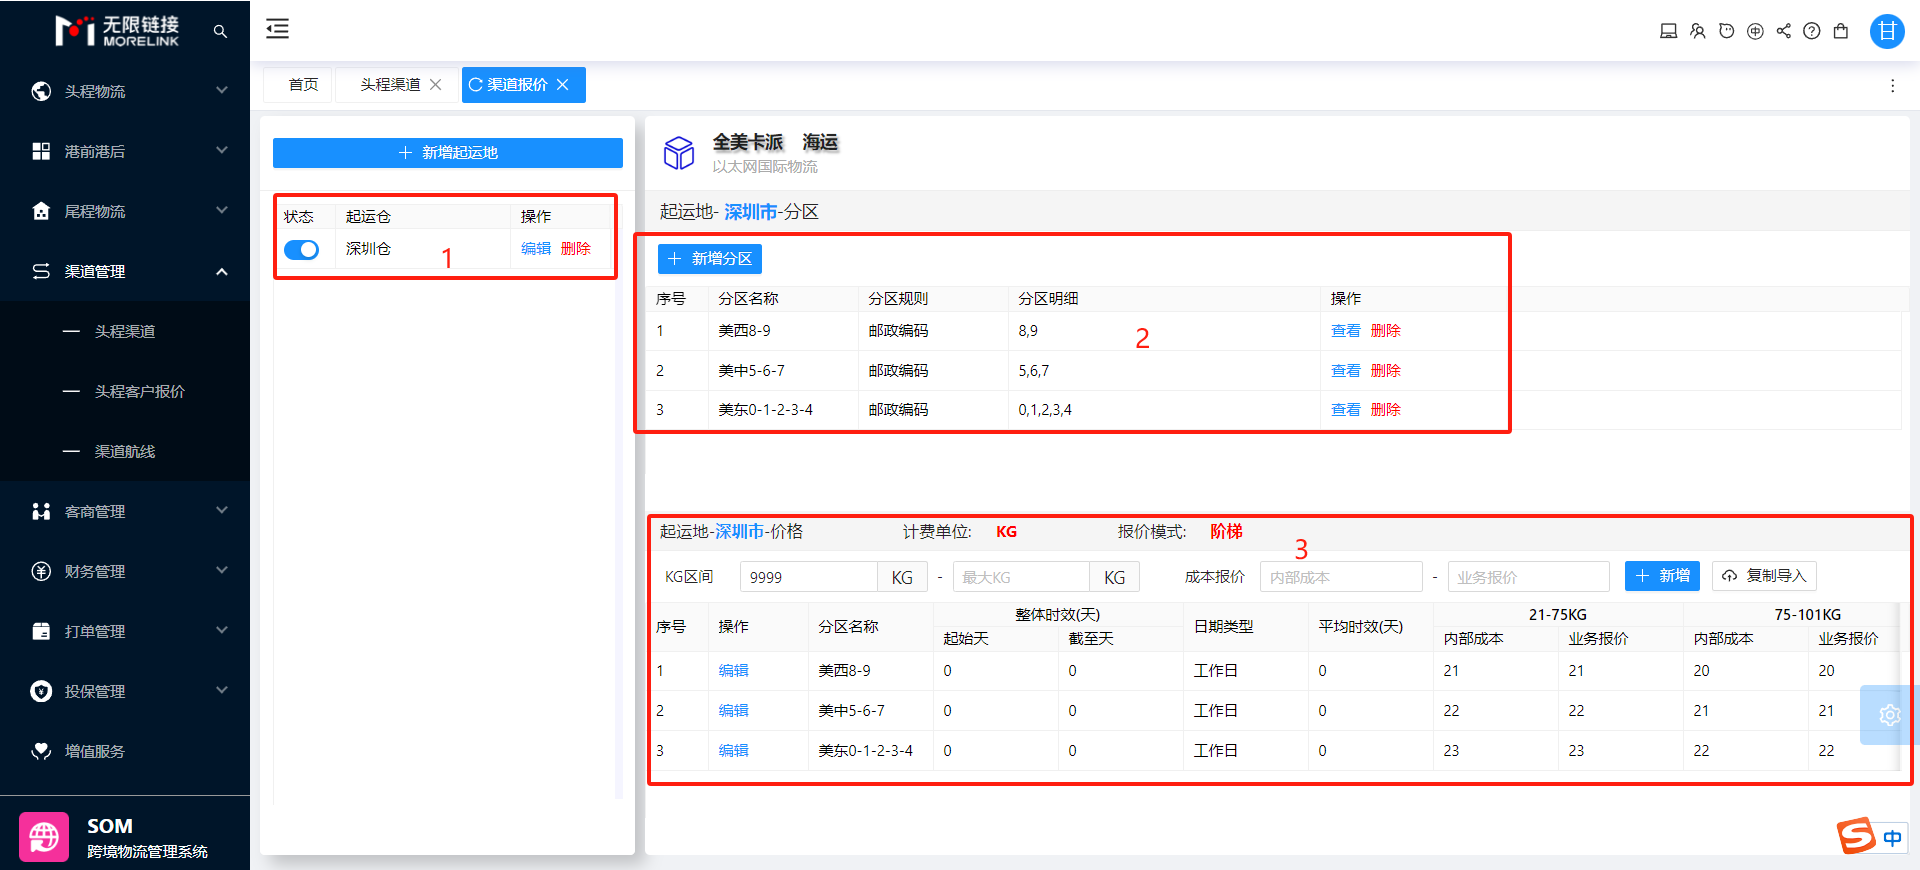Click the clock history icon in header
1920x870 pixels.
pos(1726,31)
